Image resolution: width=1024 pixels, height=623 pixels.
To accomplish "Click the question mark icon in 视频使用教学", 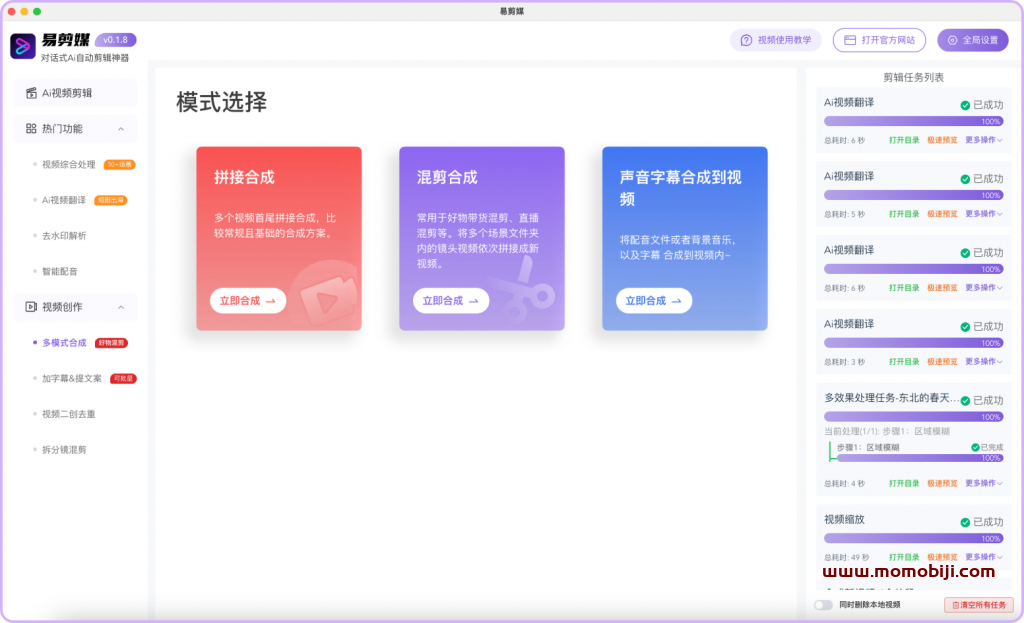I will click(745, 40).
